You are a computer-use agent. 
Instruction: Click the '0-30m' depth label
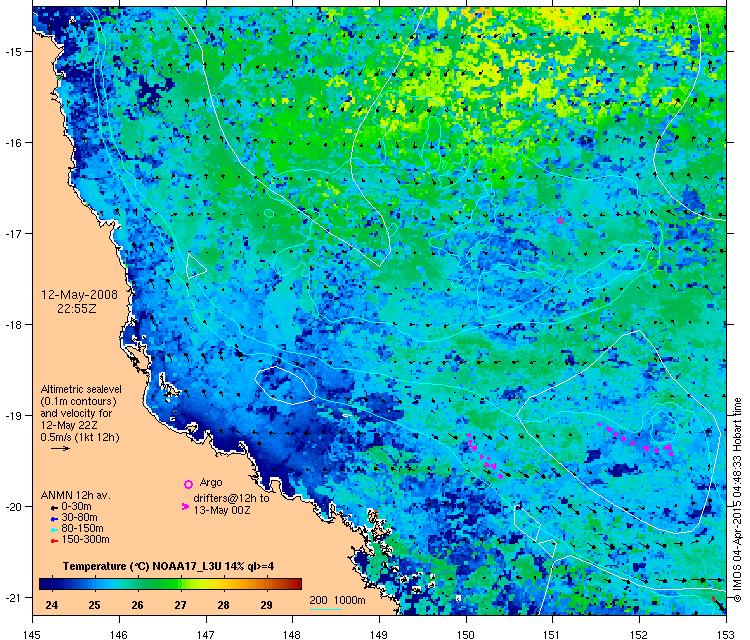coord(77,507)
